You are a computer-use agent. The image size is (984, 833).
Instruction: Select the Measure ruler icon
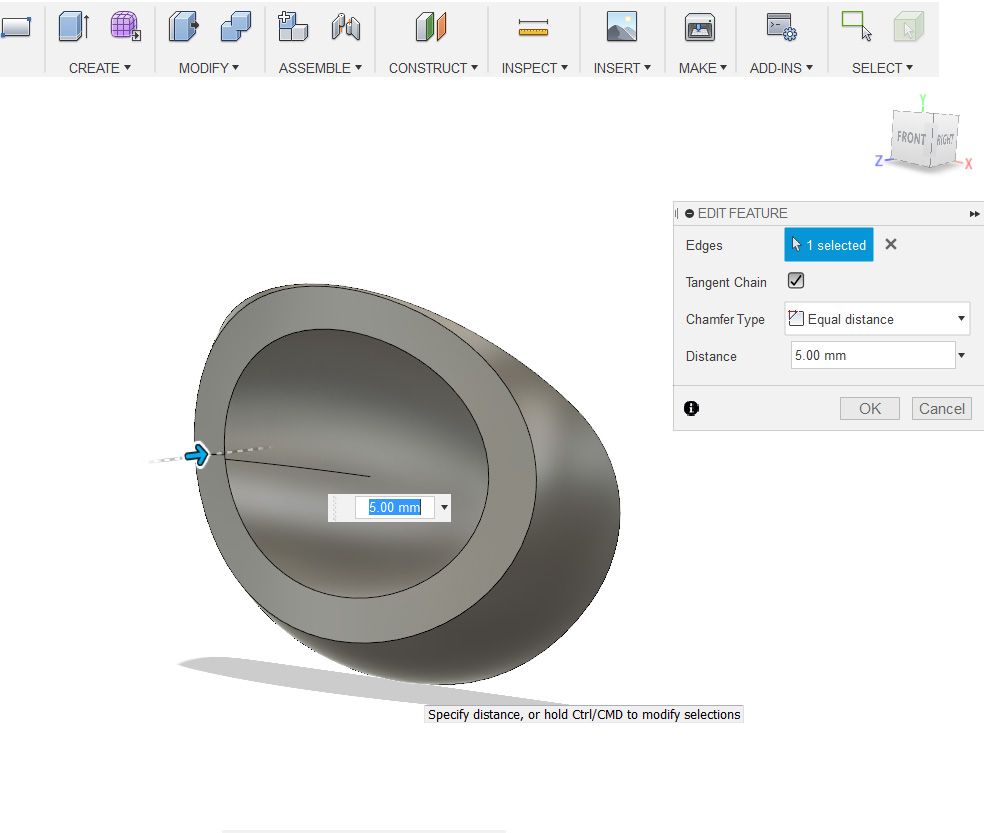[x=534, y=28]
